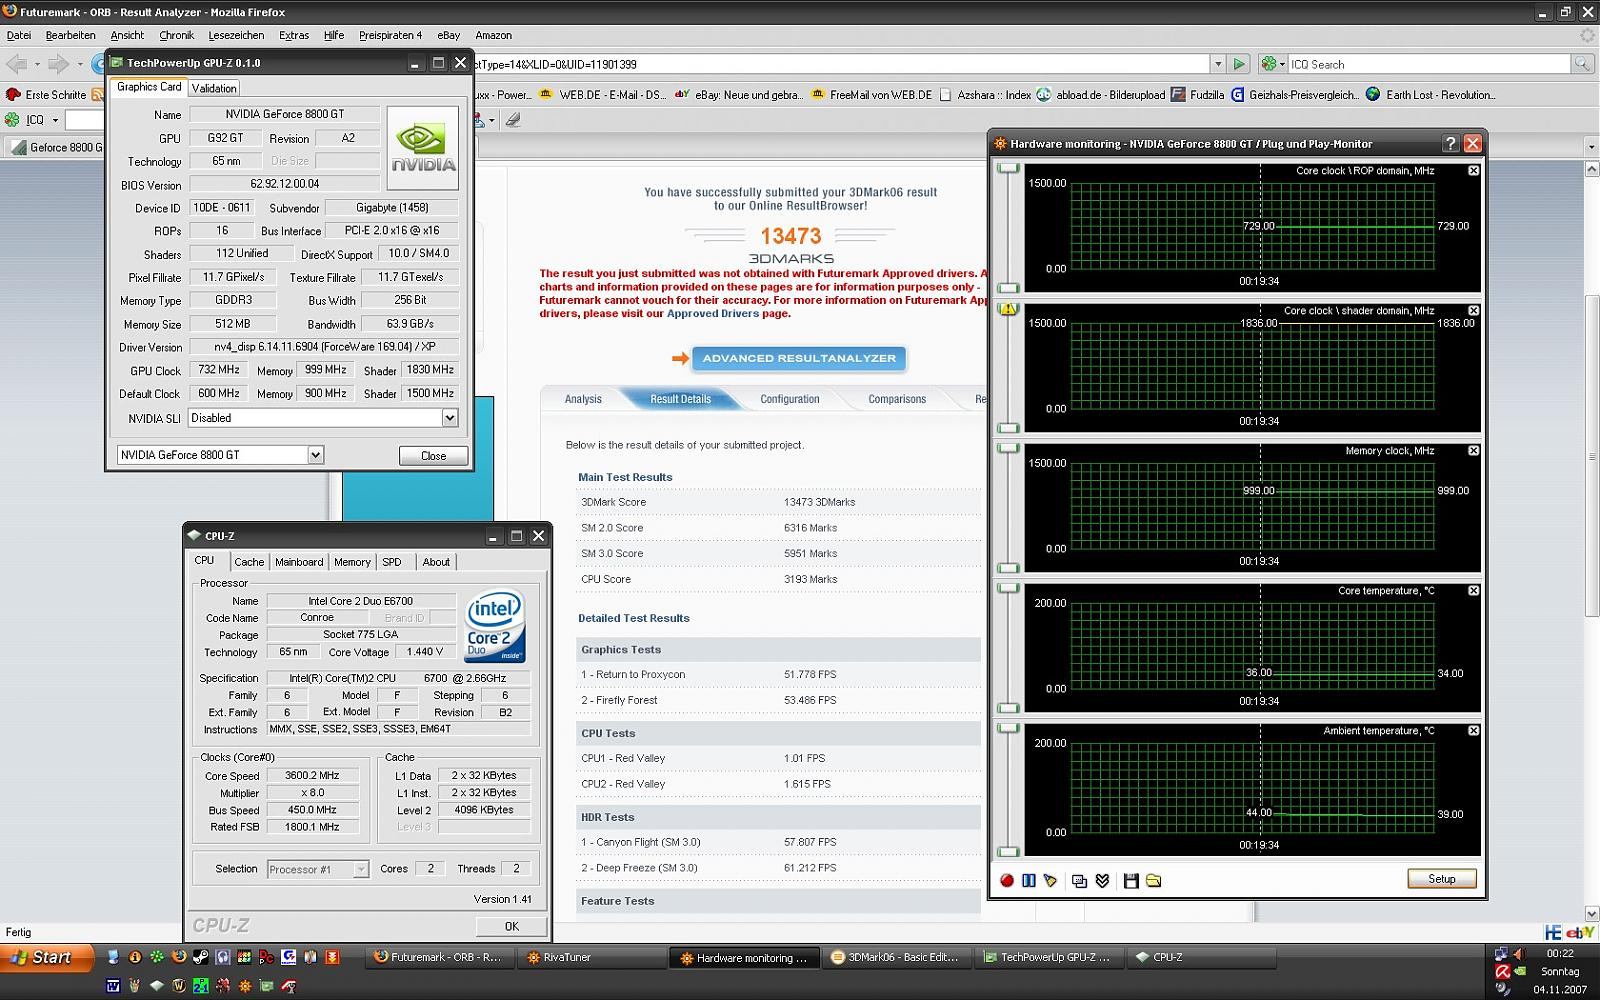
Task: Click the context help question mark in Hardware monitoring
Action: (1451, 143)
